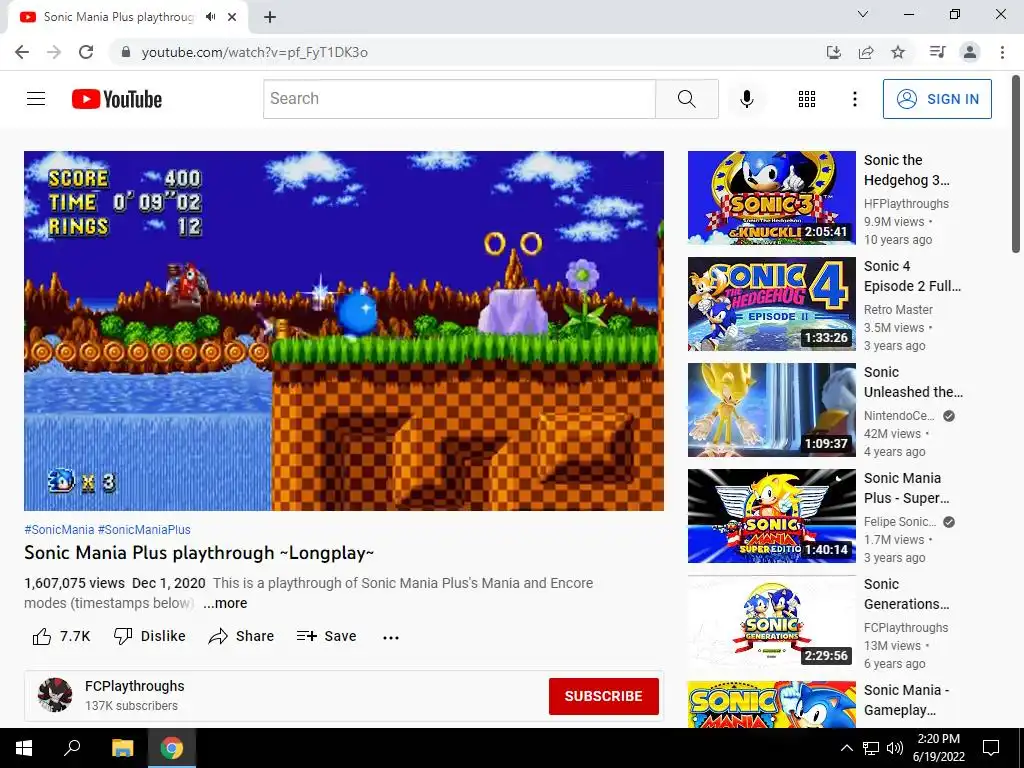Screen dimensions: 1024x768
Task: Expand description with ...more
Action: pyautogui.click(x=225, y=603)
